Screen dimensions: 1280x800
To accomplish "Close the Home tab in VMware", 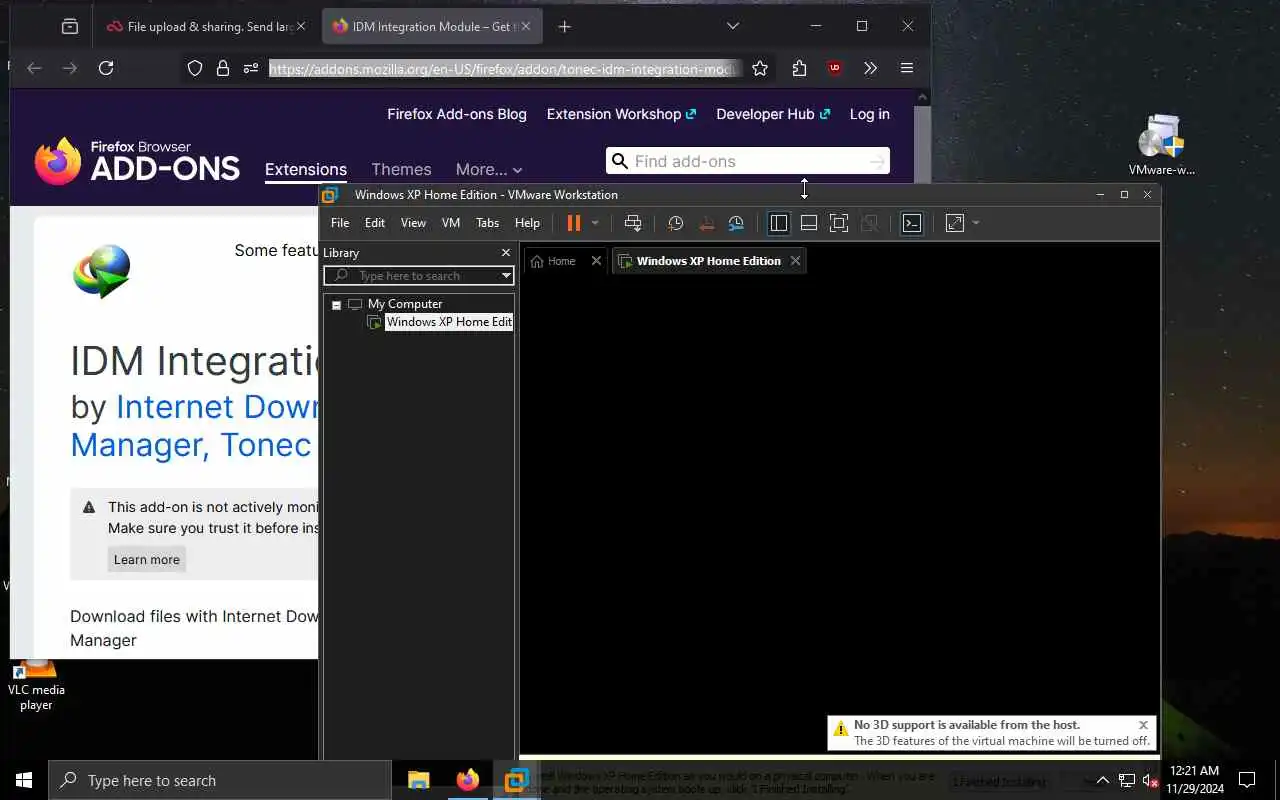I will 596,261.
